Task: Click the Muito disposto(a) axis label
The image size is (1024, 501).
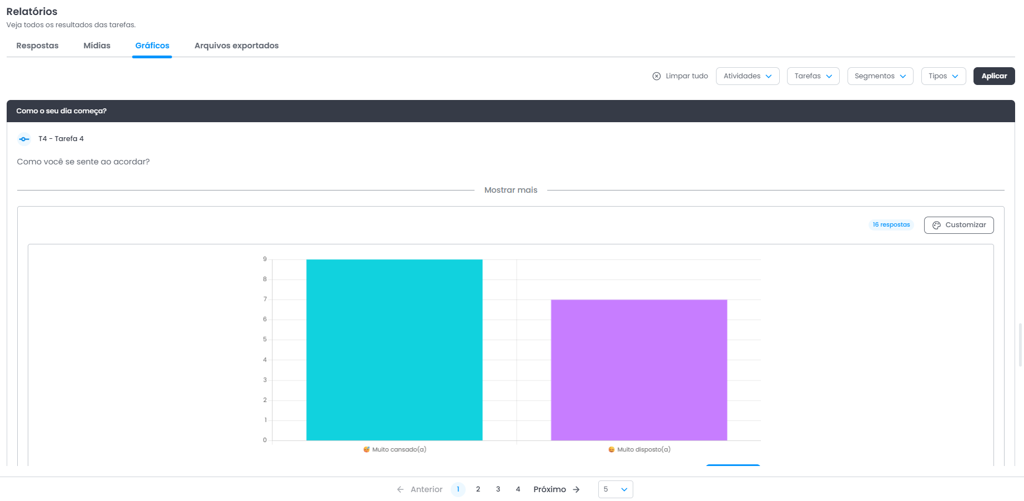Action: pyautogui.click(x=639, y=449)
